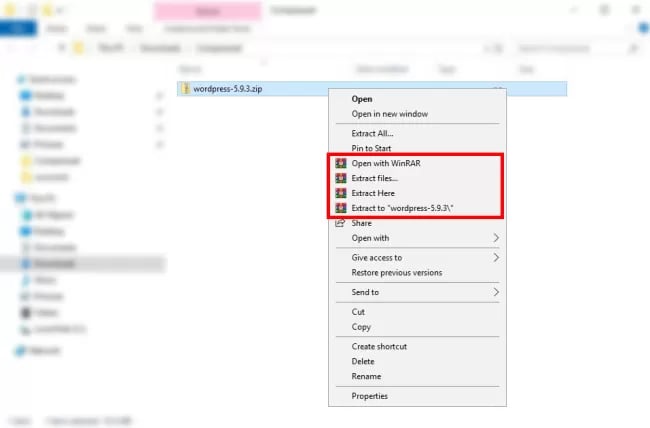Expand the Send to submenu arrow
Screen dimensions: 650x428
pyautogui.click(x=496, y=292)
